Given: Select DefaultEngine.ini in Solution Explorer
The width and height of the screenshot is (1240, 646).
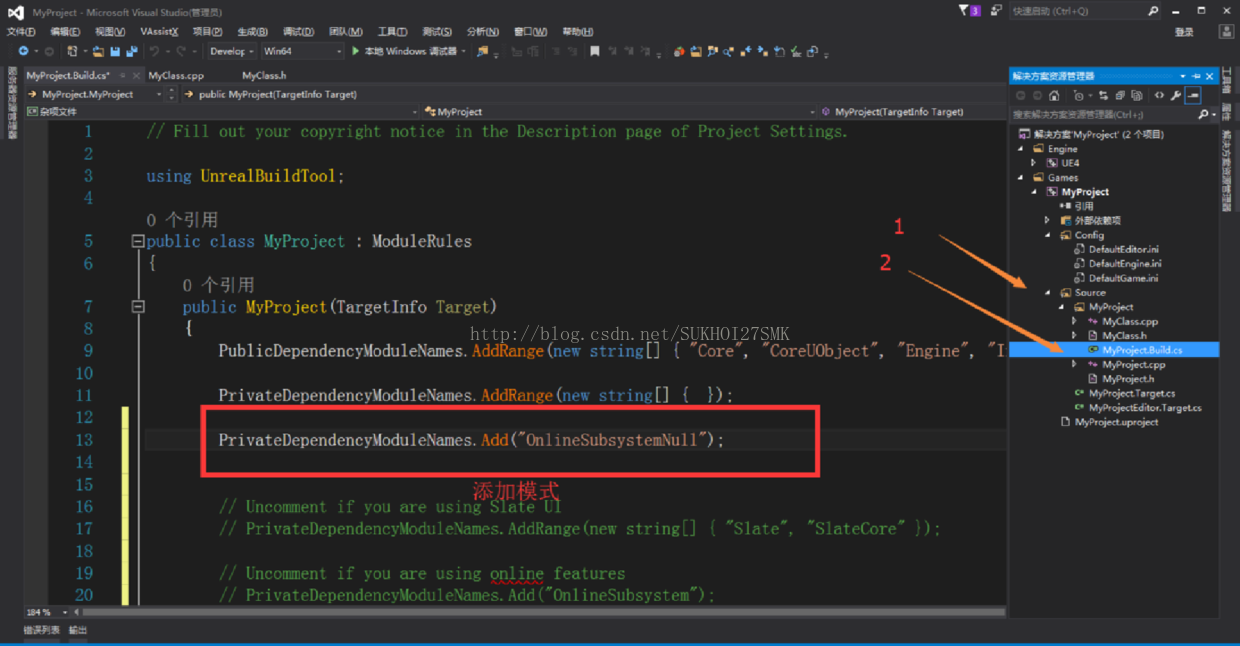Looking at the screenshot, I should pos(1125,263).
